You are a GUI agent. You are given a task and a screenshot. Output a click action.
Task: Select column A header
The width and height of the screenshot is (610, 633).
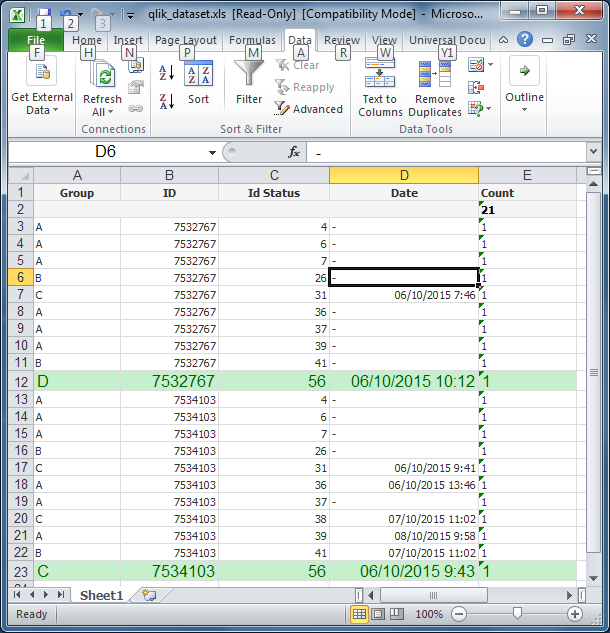point(77,175)
